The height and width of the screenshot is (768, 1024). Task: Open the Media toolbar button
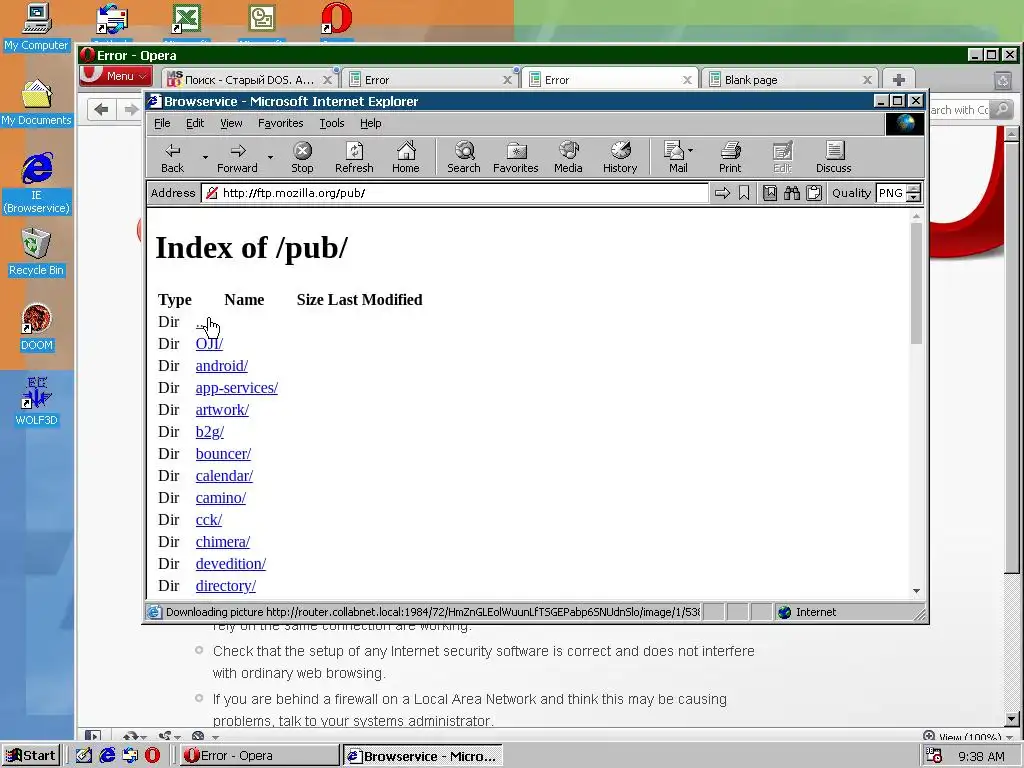pos(568,158)
